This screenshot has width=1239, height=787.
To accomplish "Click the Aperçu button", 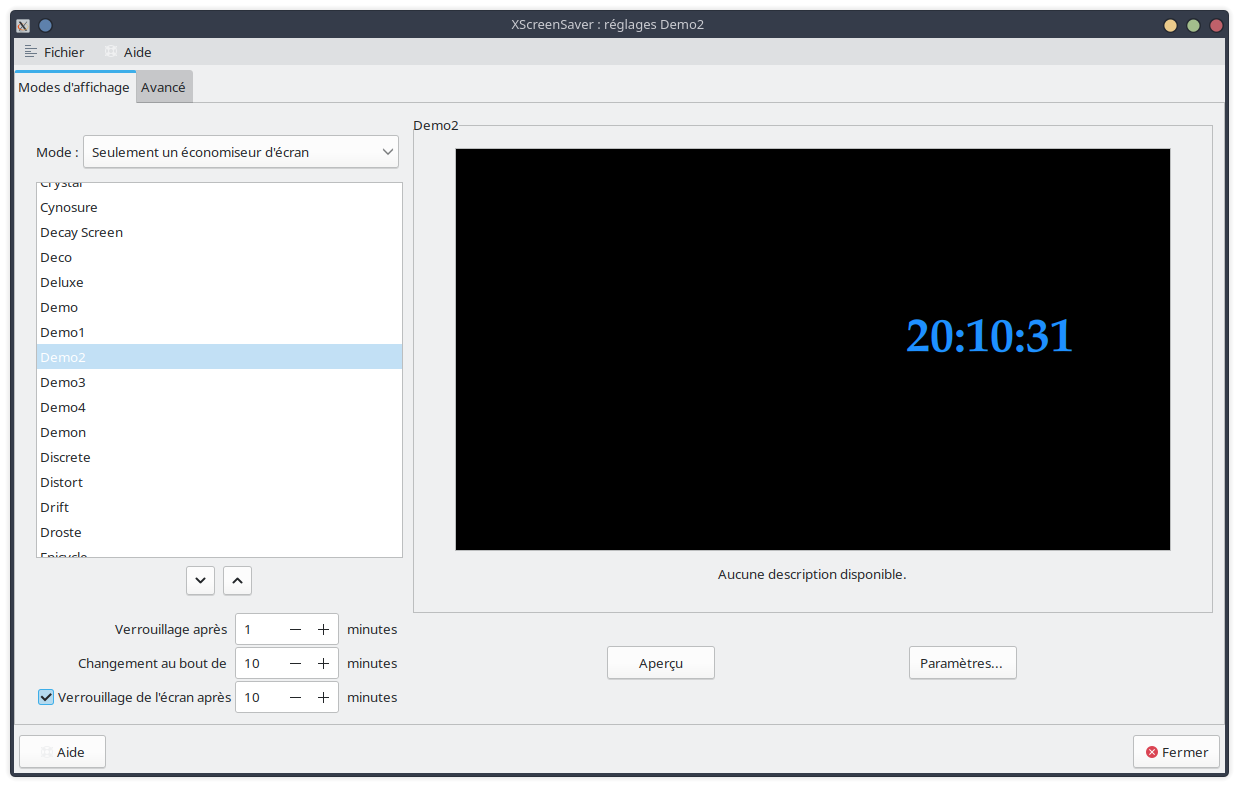I will coord(660,662).
